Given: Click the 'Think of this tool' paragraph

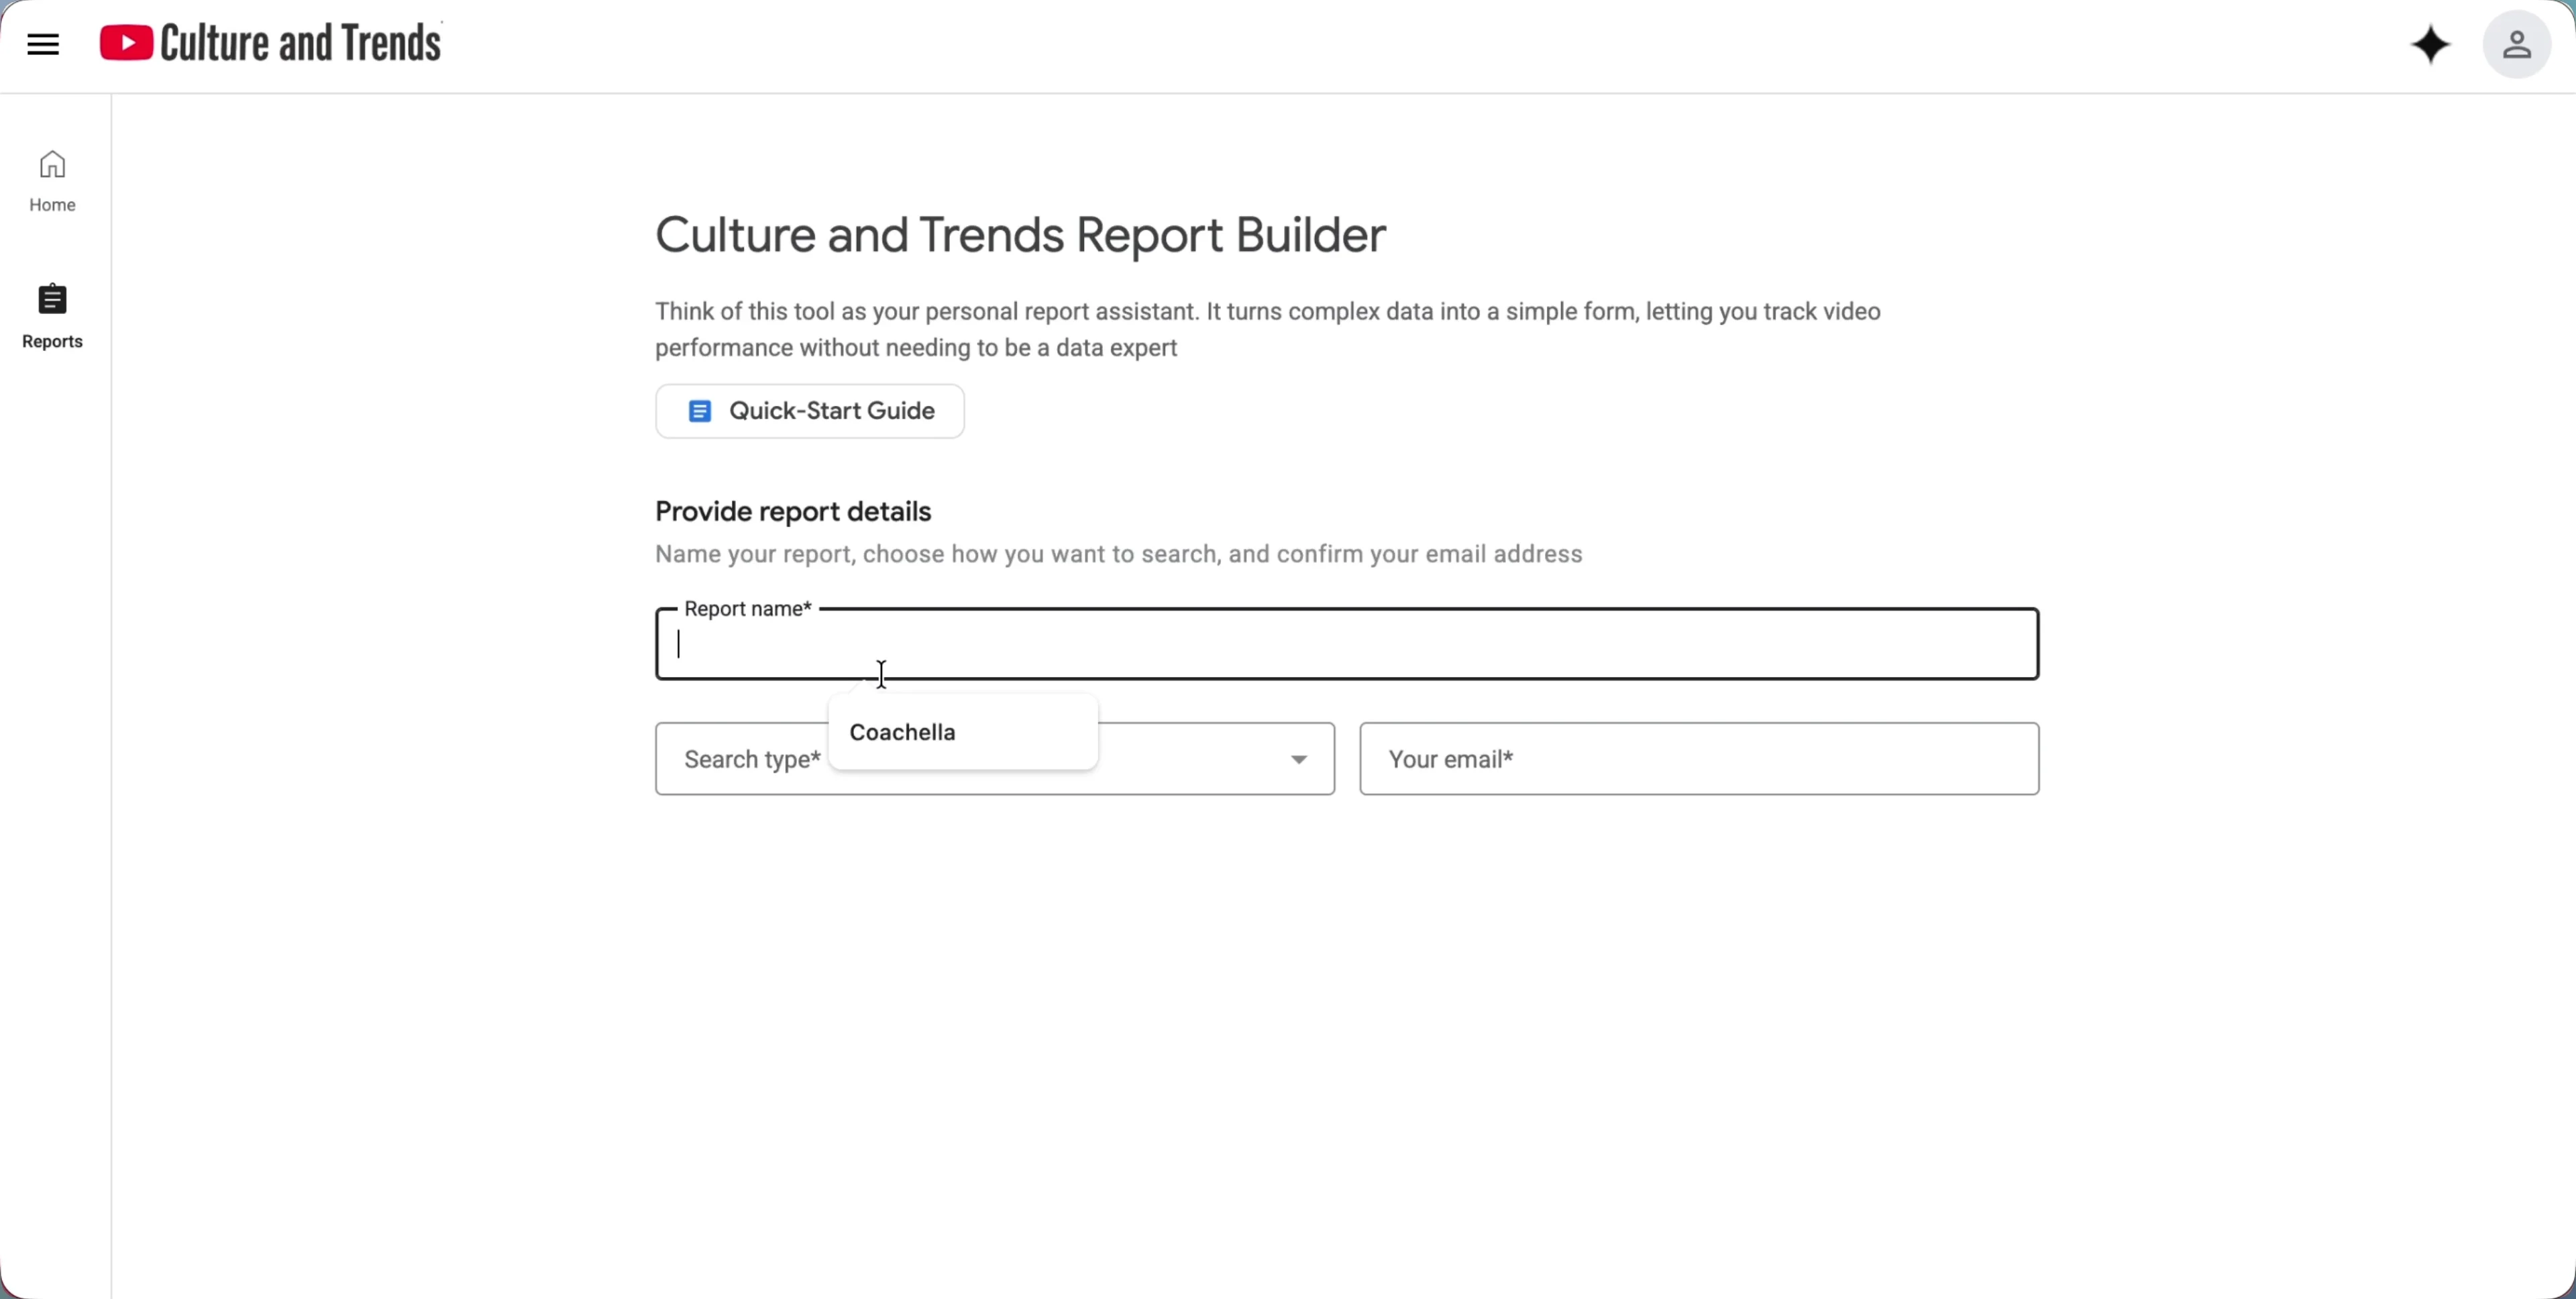Looking at the screenshot, I should (1268, 330).
